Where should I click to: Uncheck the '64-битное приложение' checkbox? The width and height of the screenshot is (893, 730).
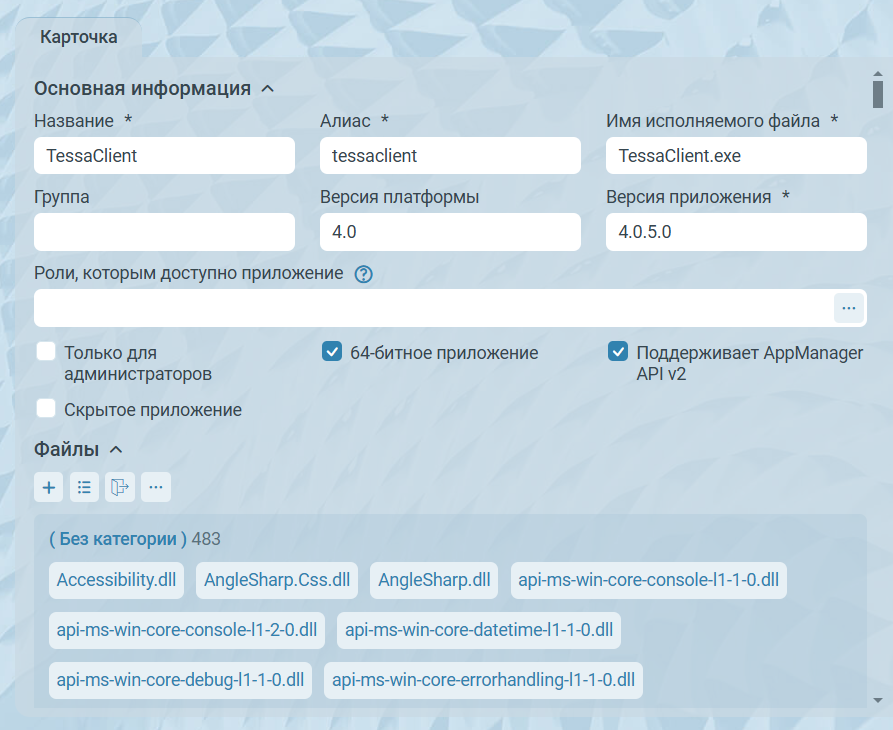pos(331,352)
